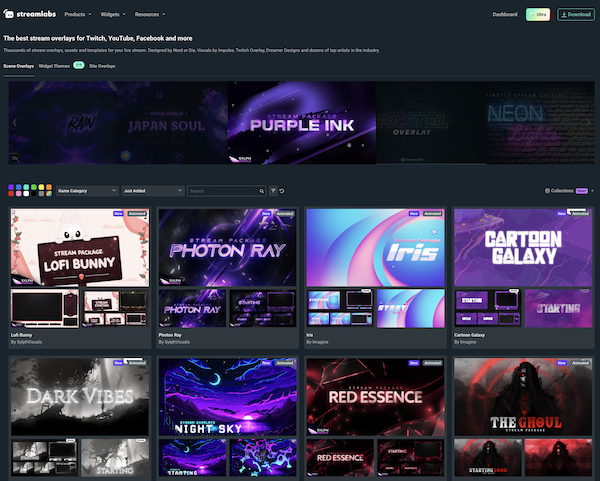Viewport: 600px width, 481px height.
Task: Select the blue color filter swatch
Action: (18, 187)
